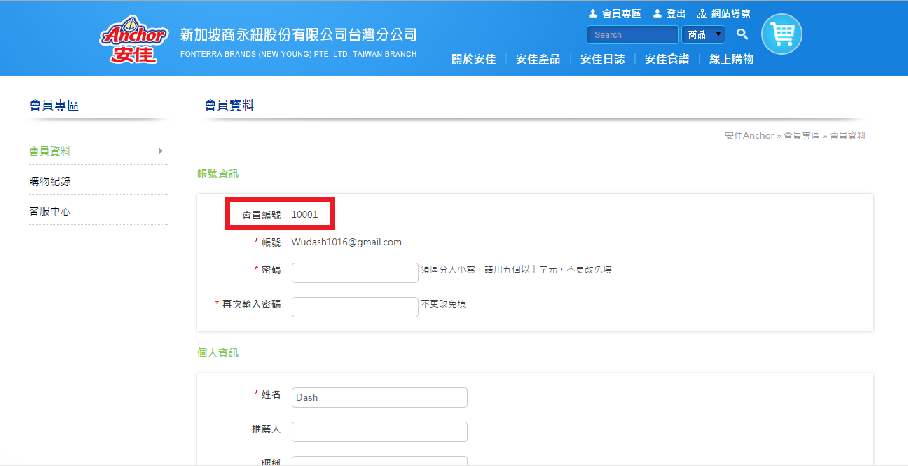Go to the 安佳產品 menu
908x466 pixels.
coord(538,59)
